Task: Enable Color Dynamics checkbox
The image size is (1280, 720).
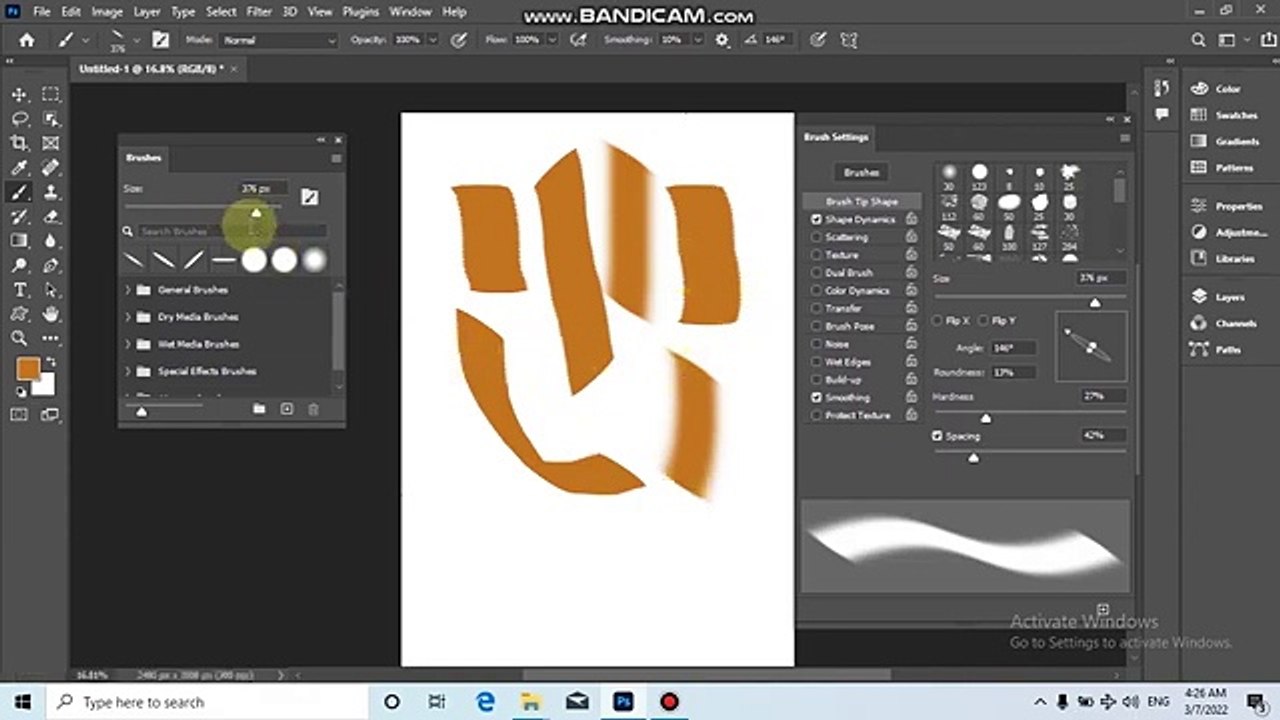Action: [816, 290]
